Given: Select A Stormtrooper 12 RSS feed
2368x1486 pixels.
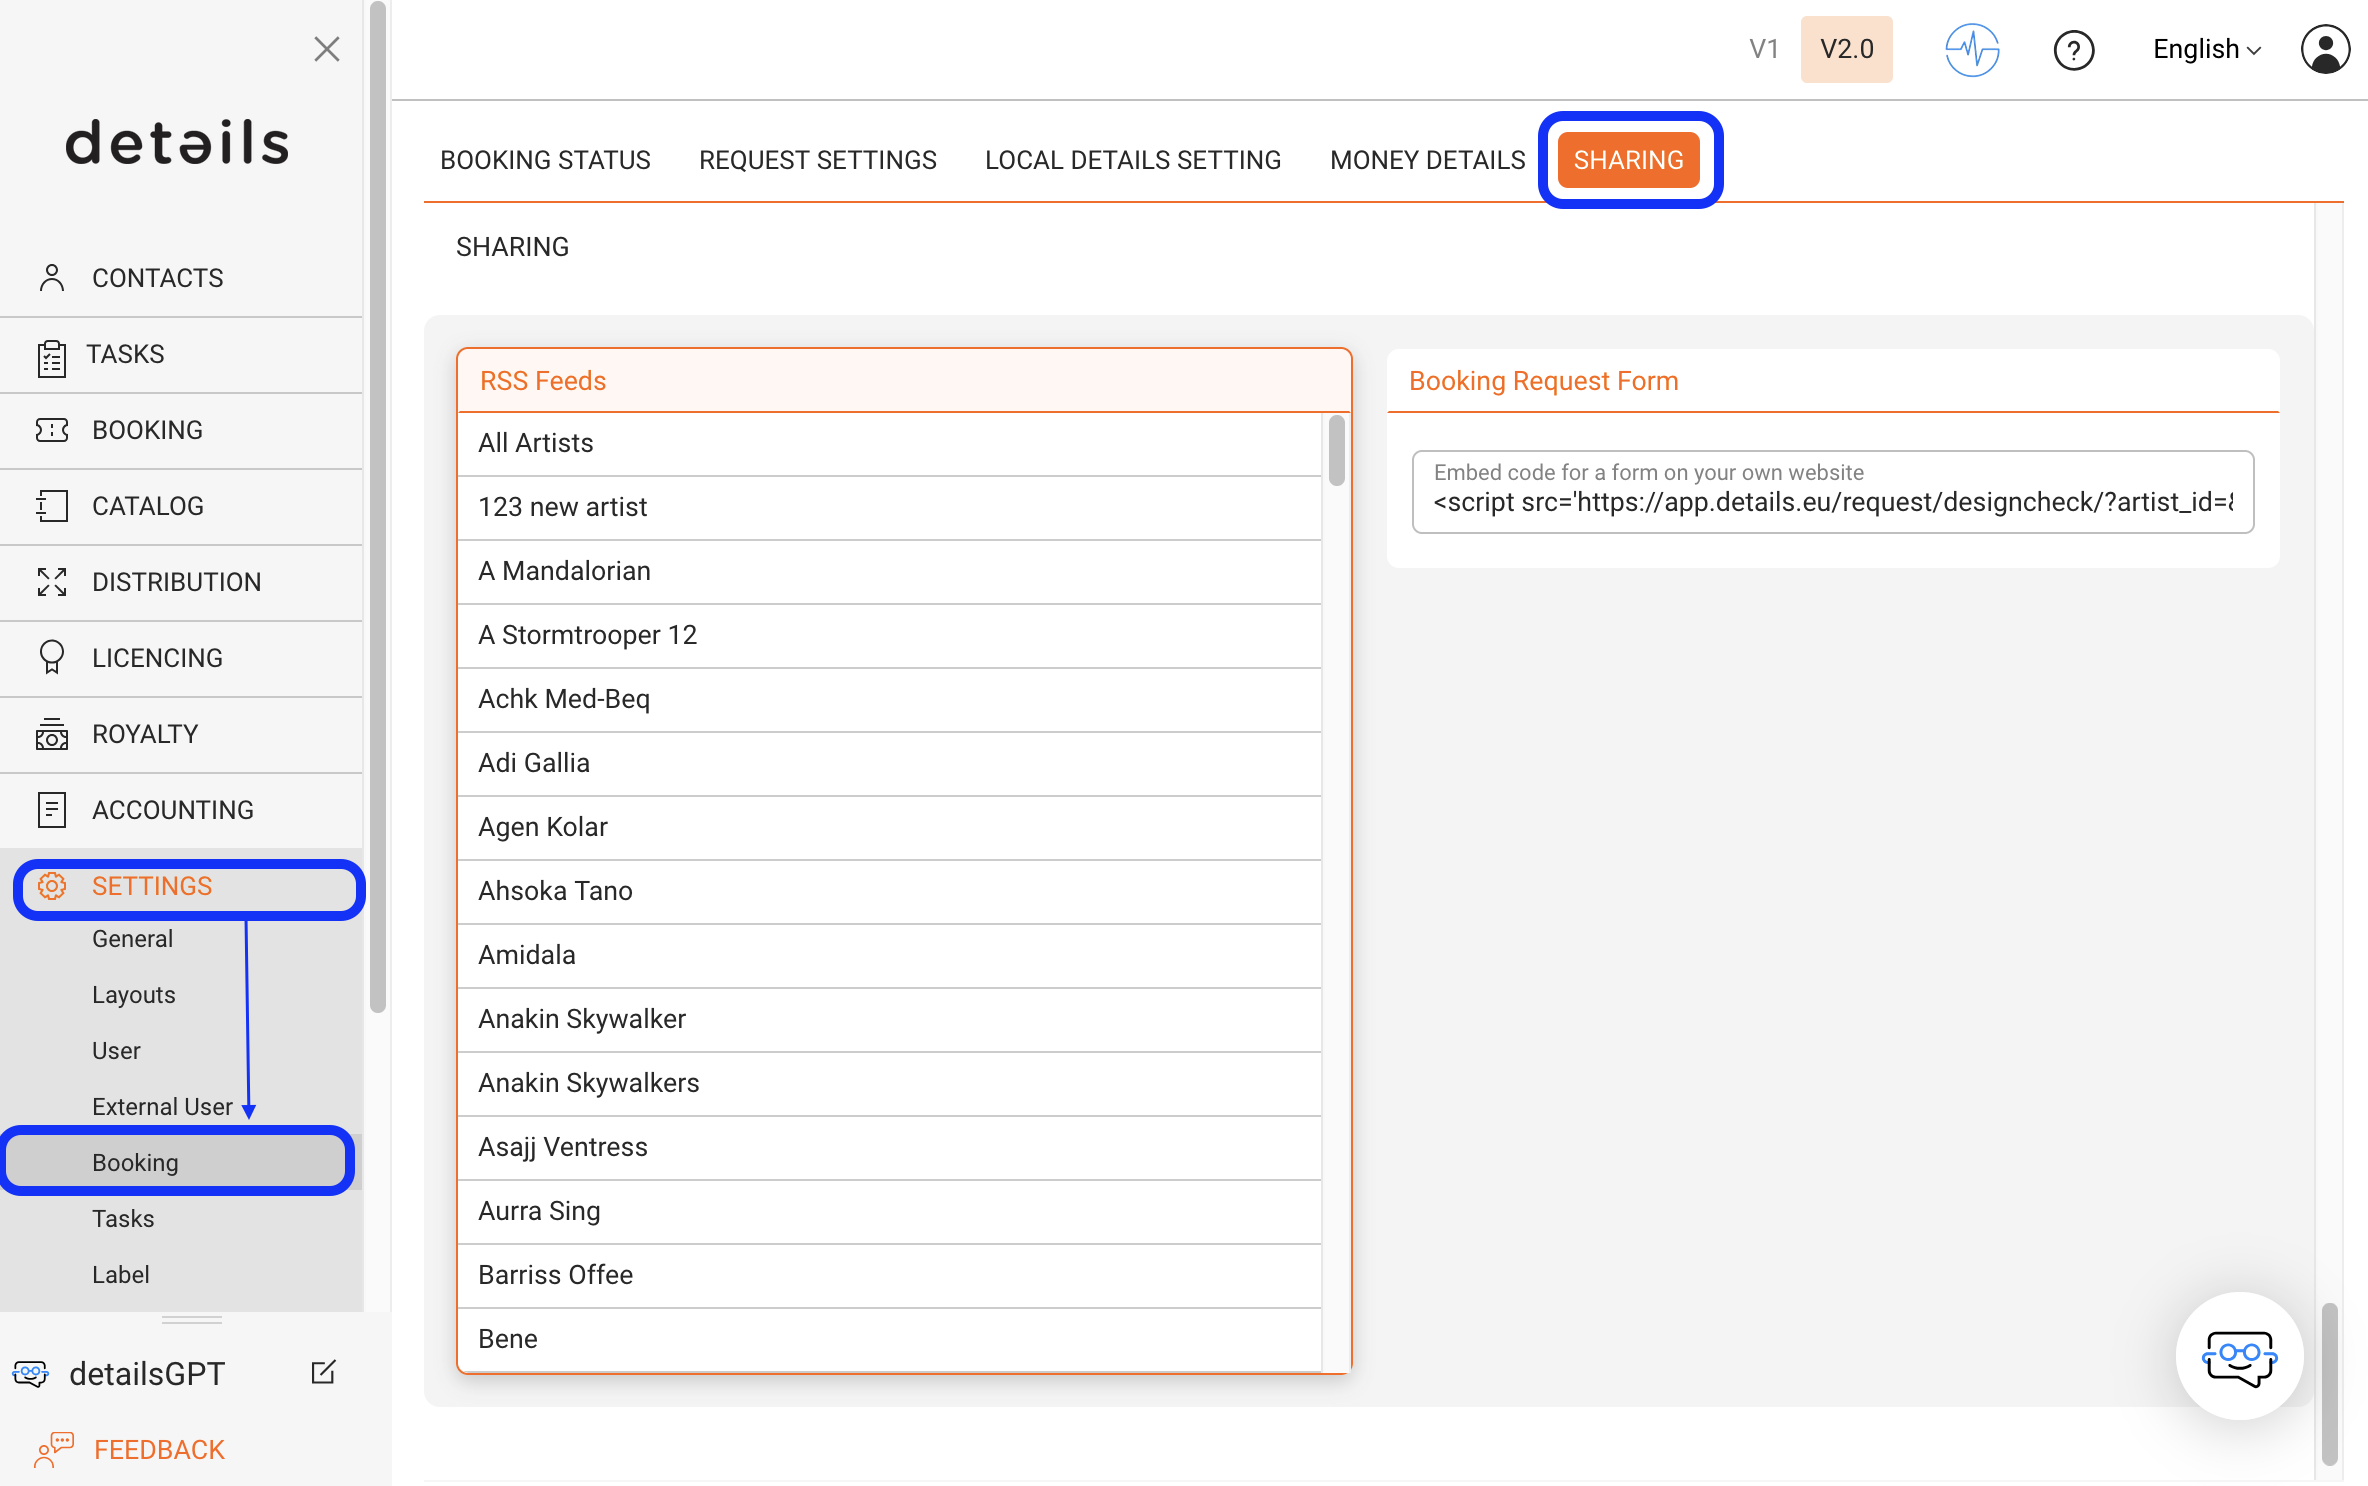Looking at the screenshot, I should 889,635.
